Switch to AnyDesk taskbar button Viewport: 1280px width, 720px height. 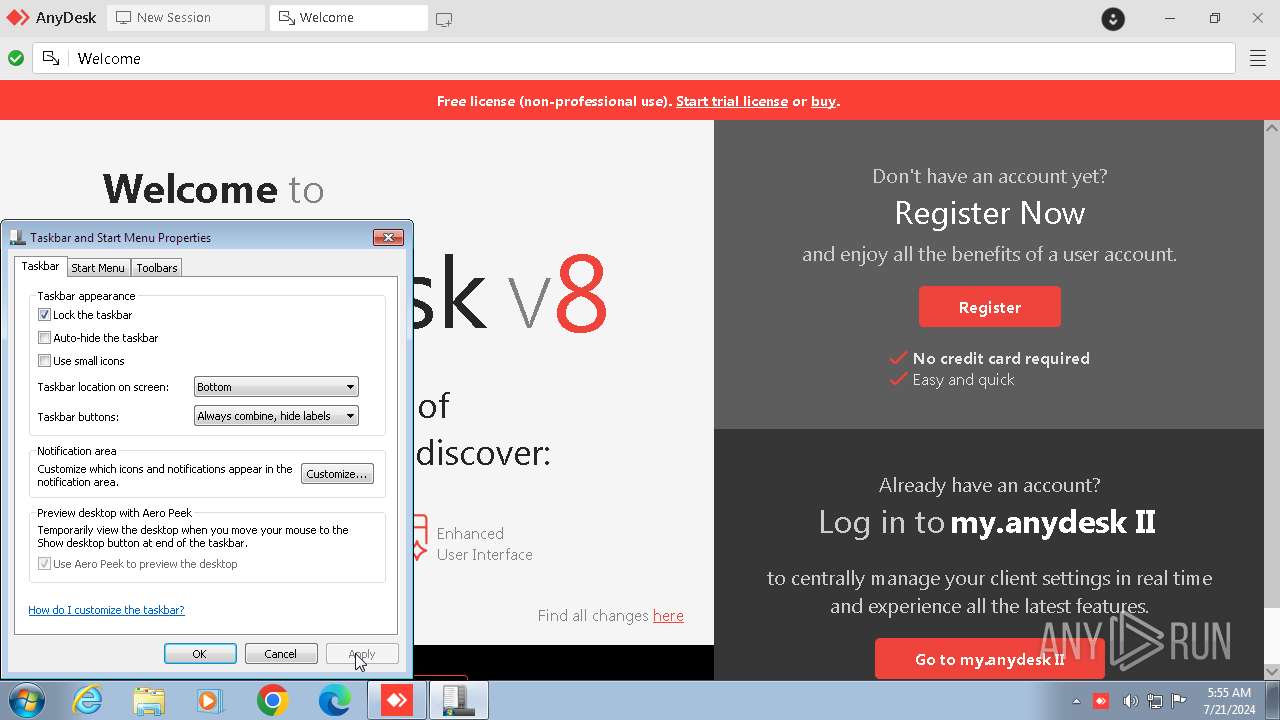[397, 700]
